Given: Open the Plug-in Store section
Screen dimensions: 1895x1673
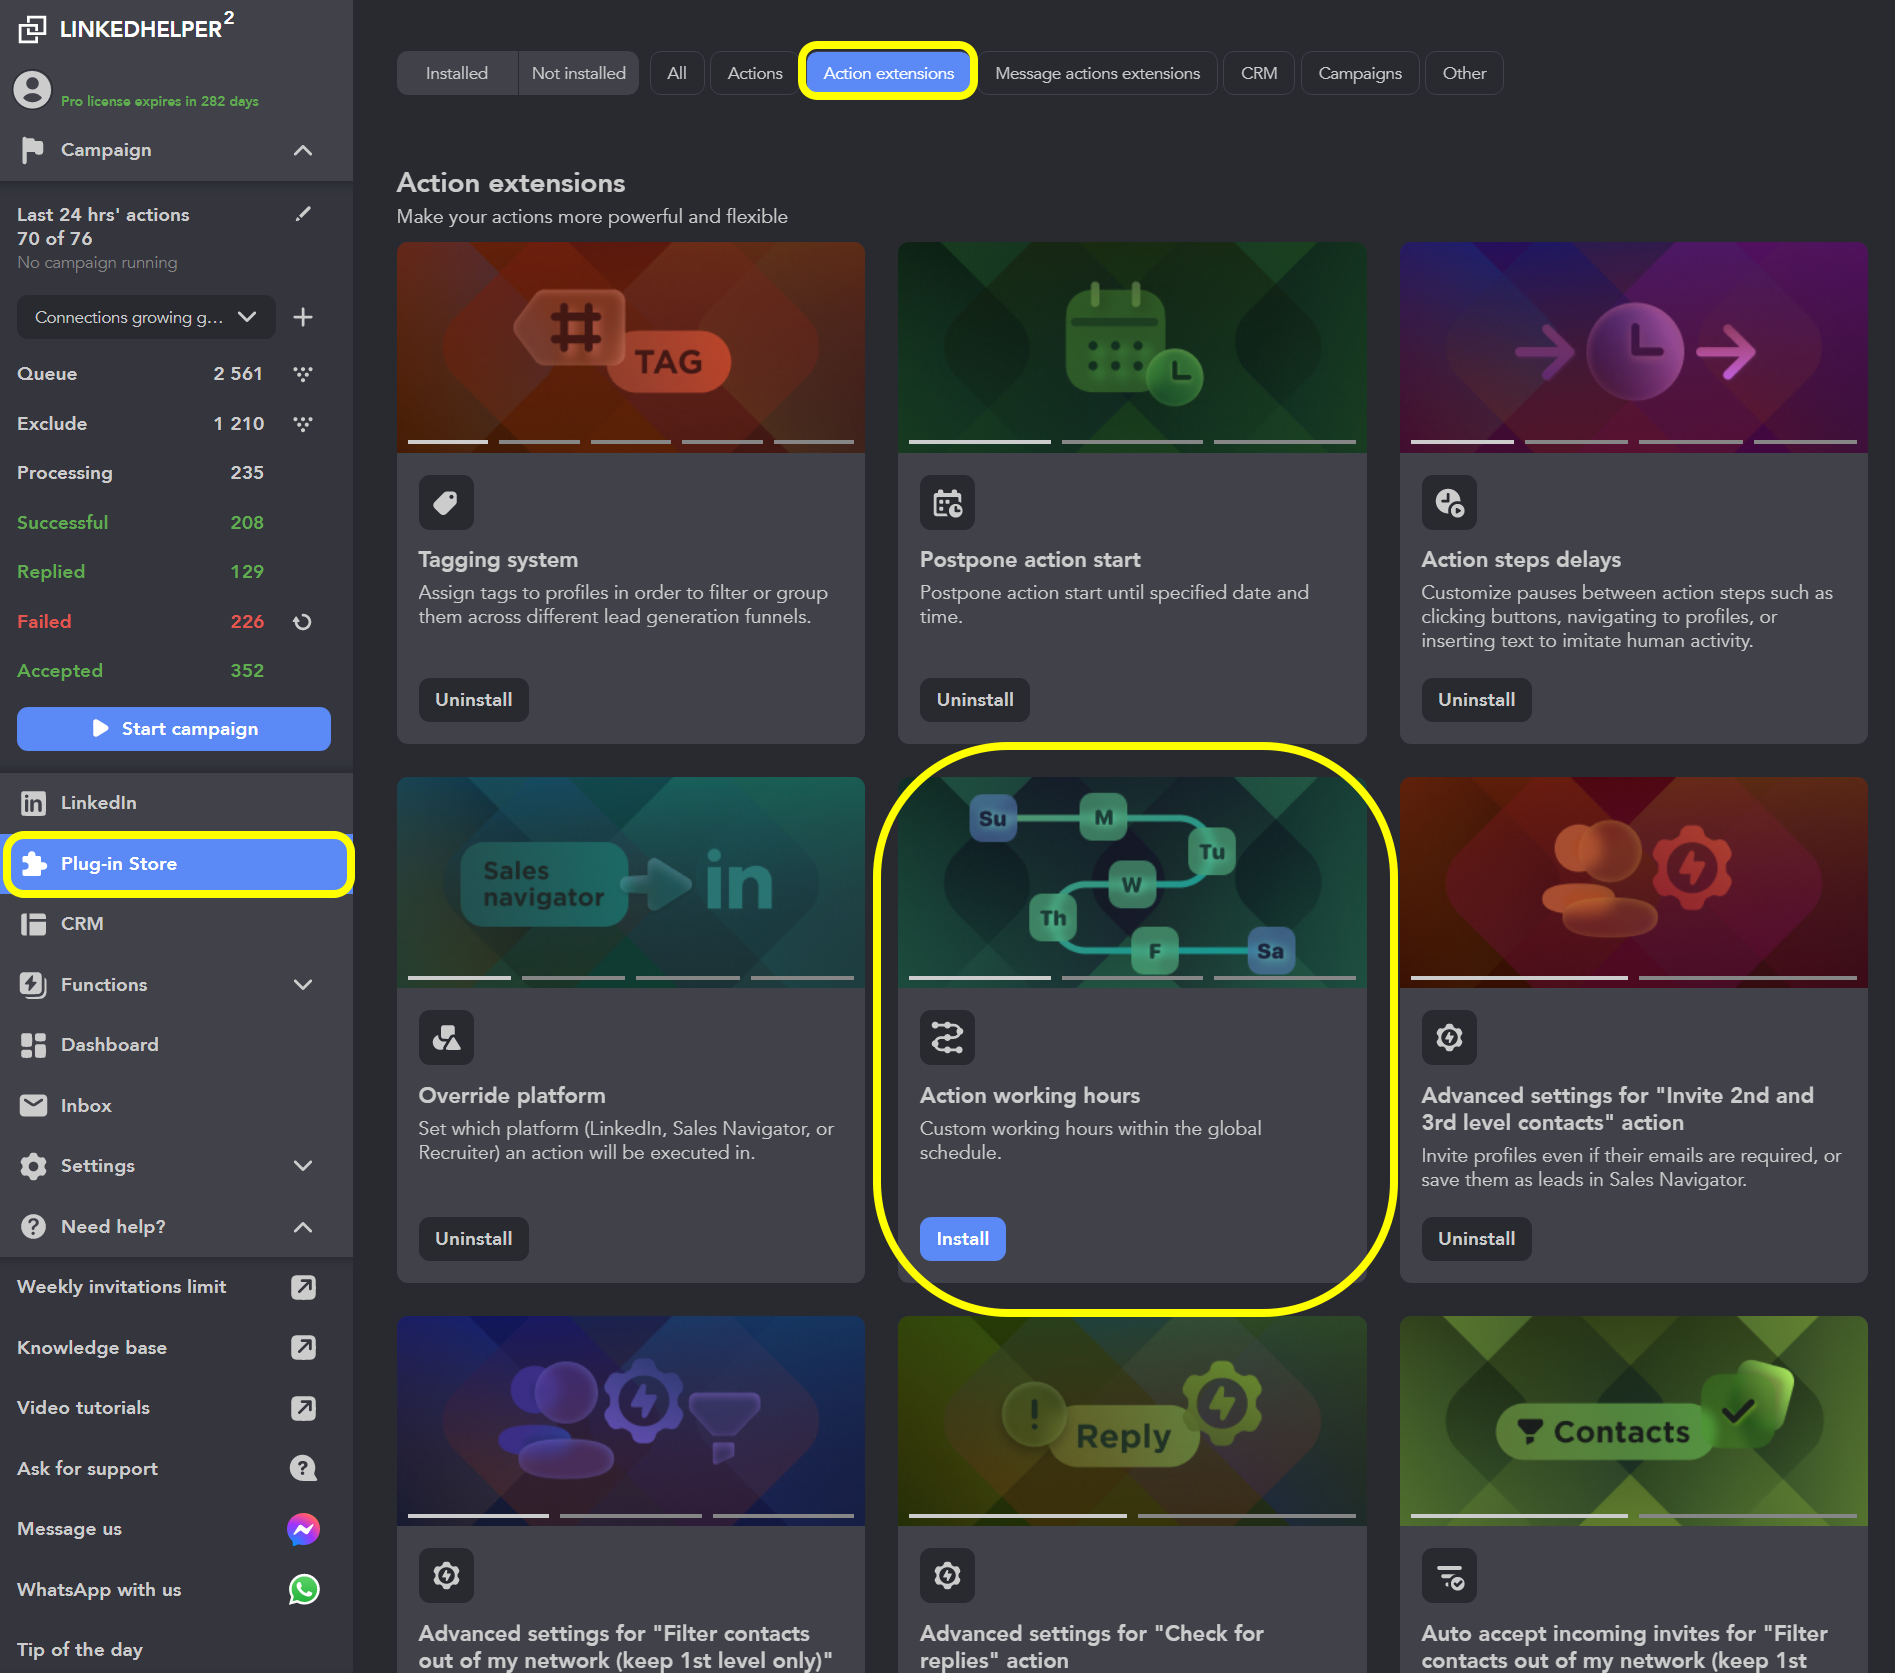Looking at the screenshot, I should click(178, 864).
